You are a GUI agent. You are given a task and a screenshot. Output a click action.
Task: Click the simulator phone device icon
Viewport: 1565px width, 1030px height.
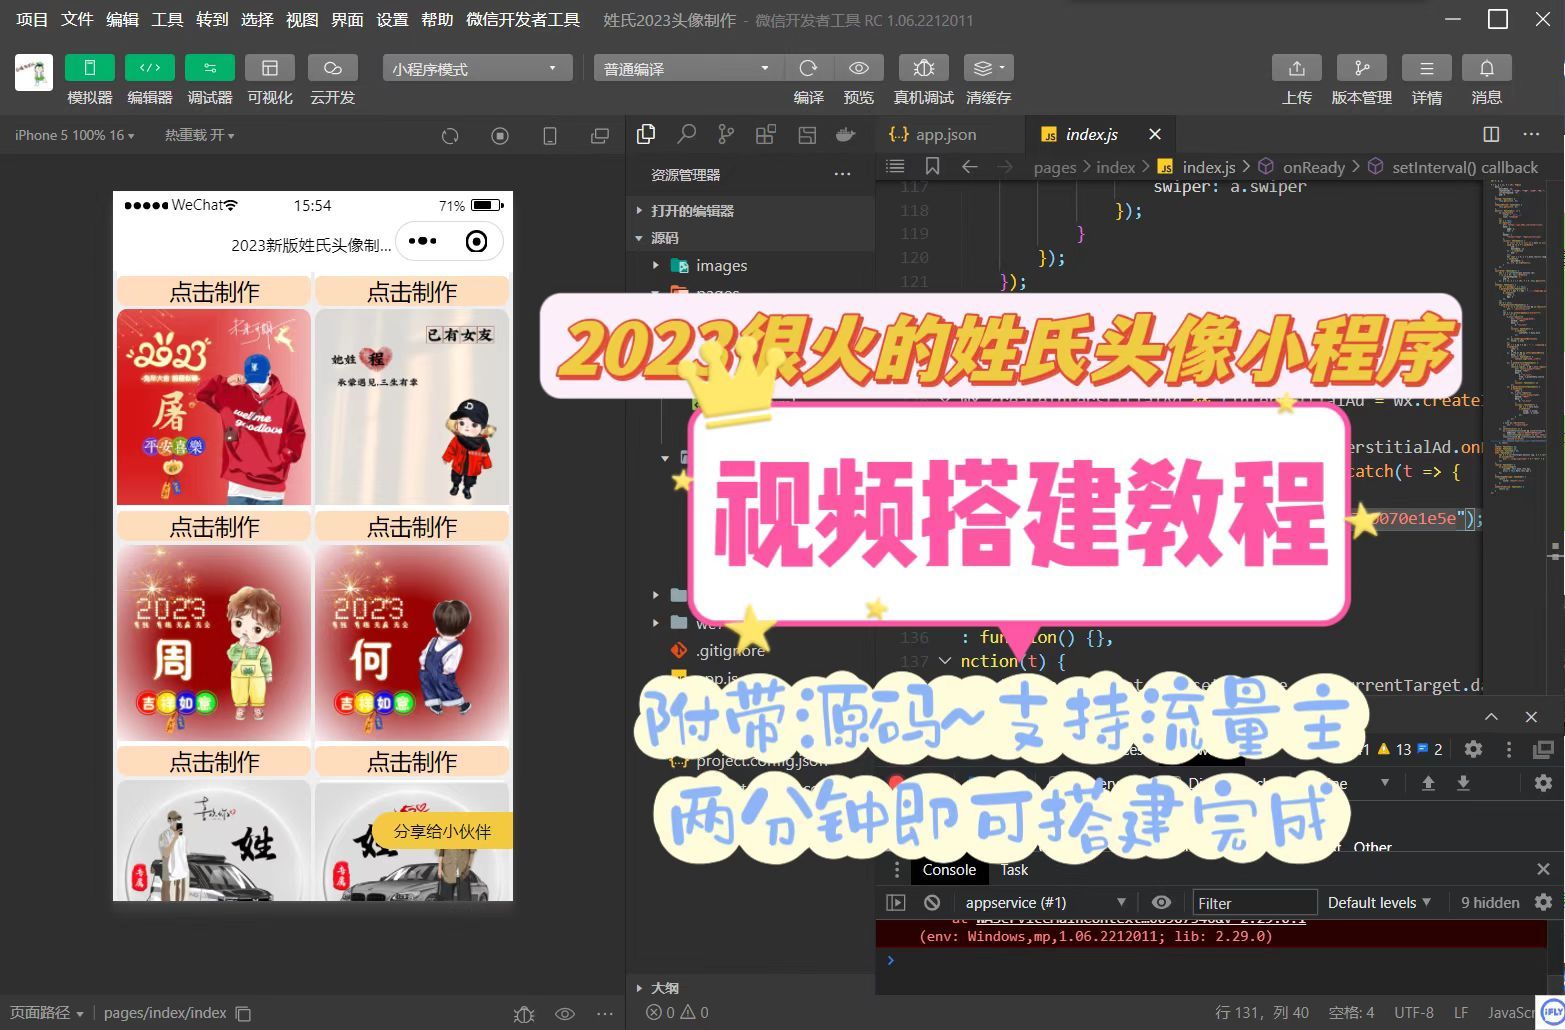tap(550, 136)
